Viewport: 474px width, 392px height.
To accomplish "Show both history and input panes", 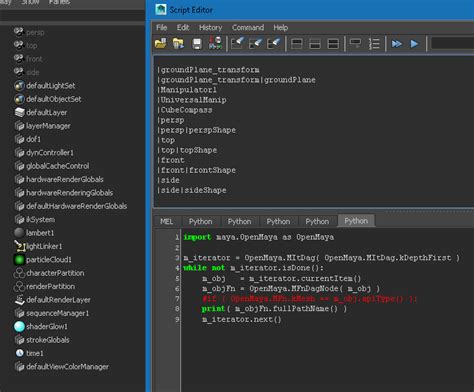I will 333,44.
